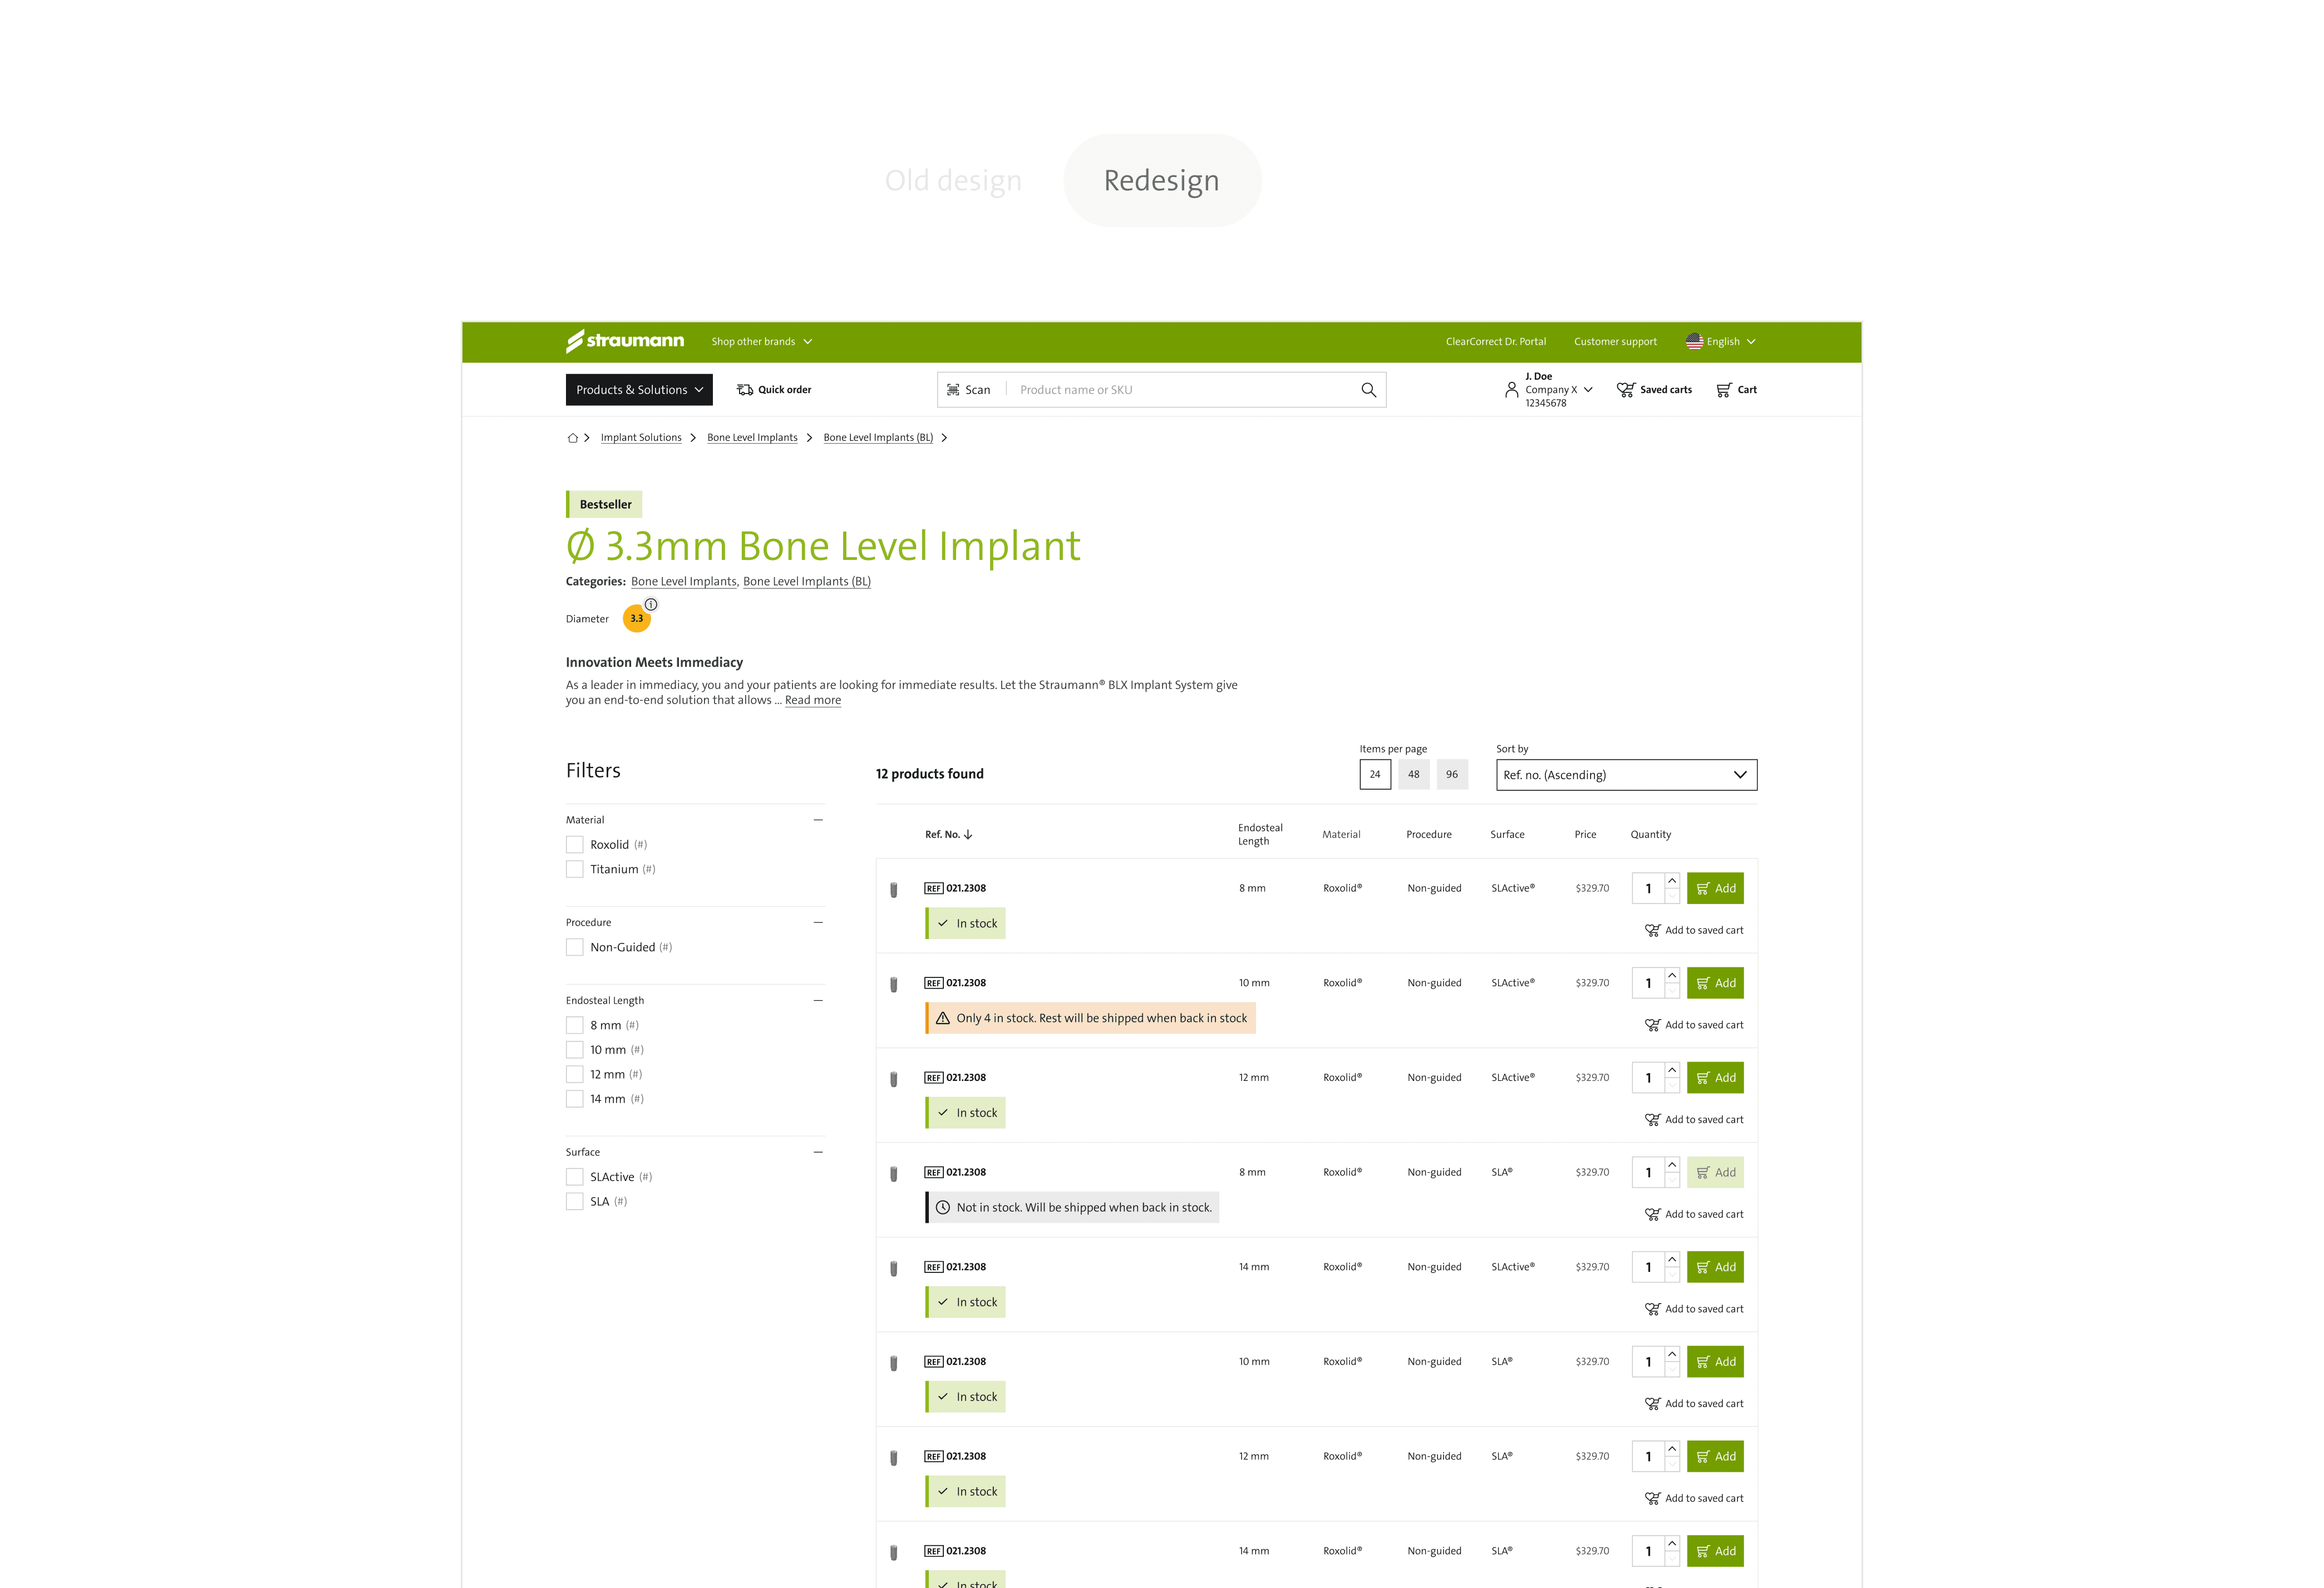Go to Implant Solutions breadcrumb
2324x1588 pixels.
click(641, 438)
